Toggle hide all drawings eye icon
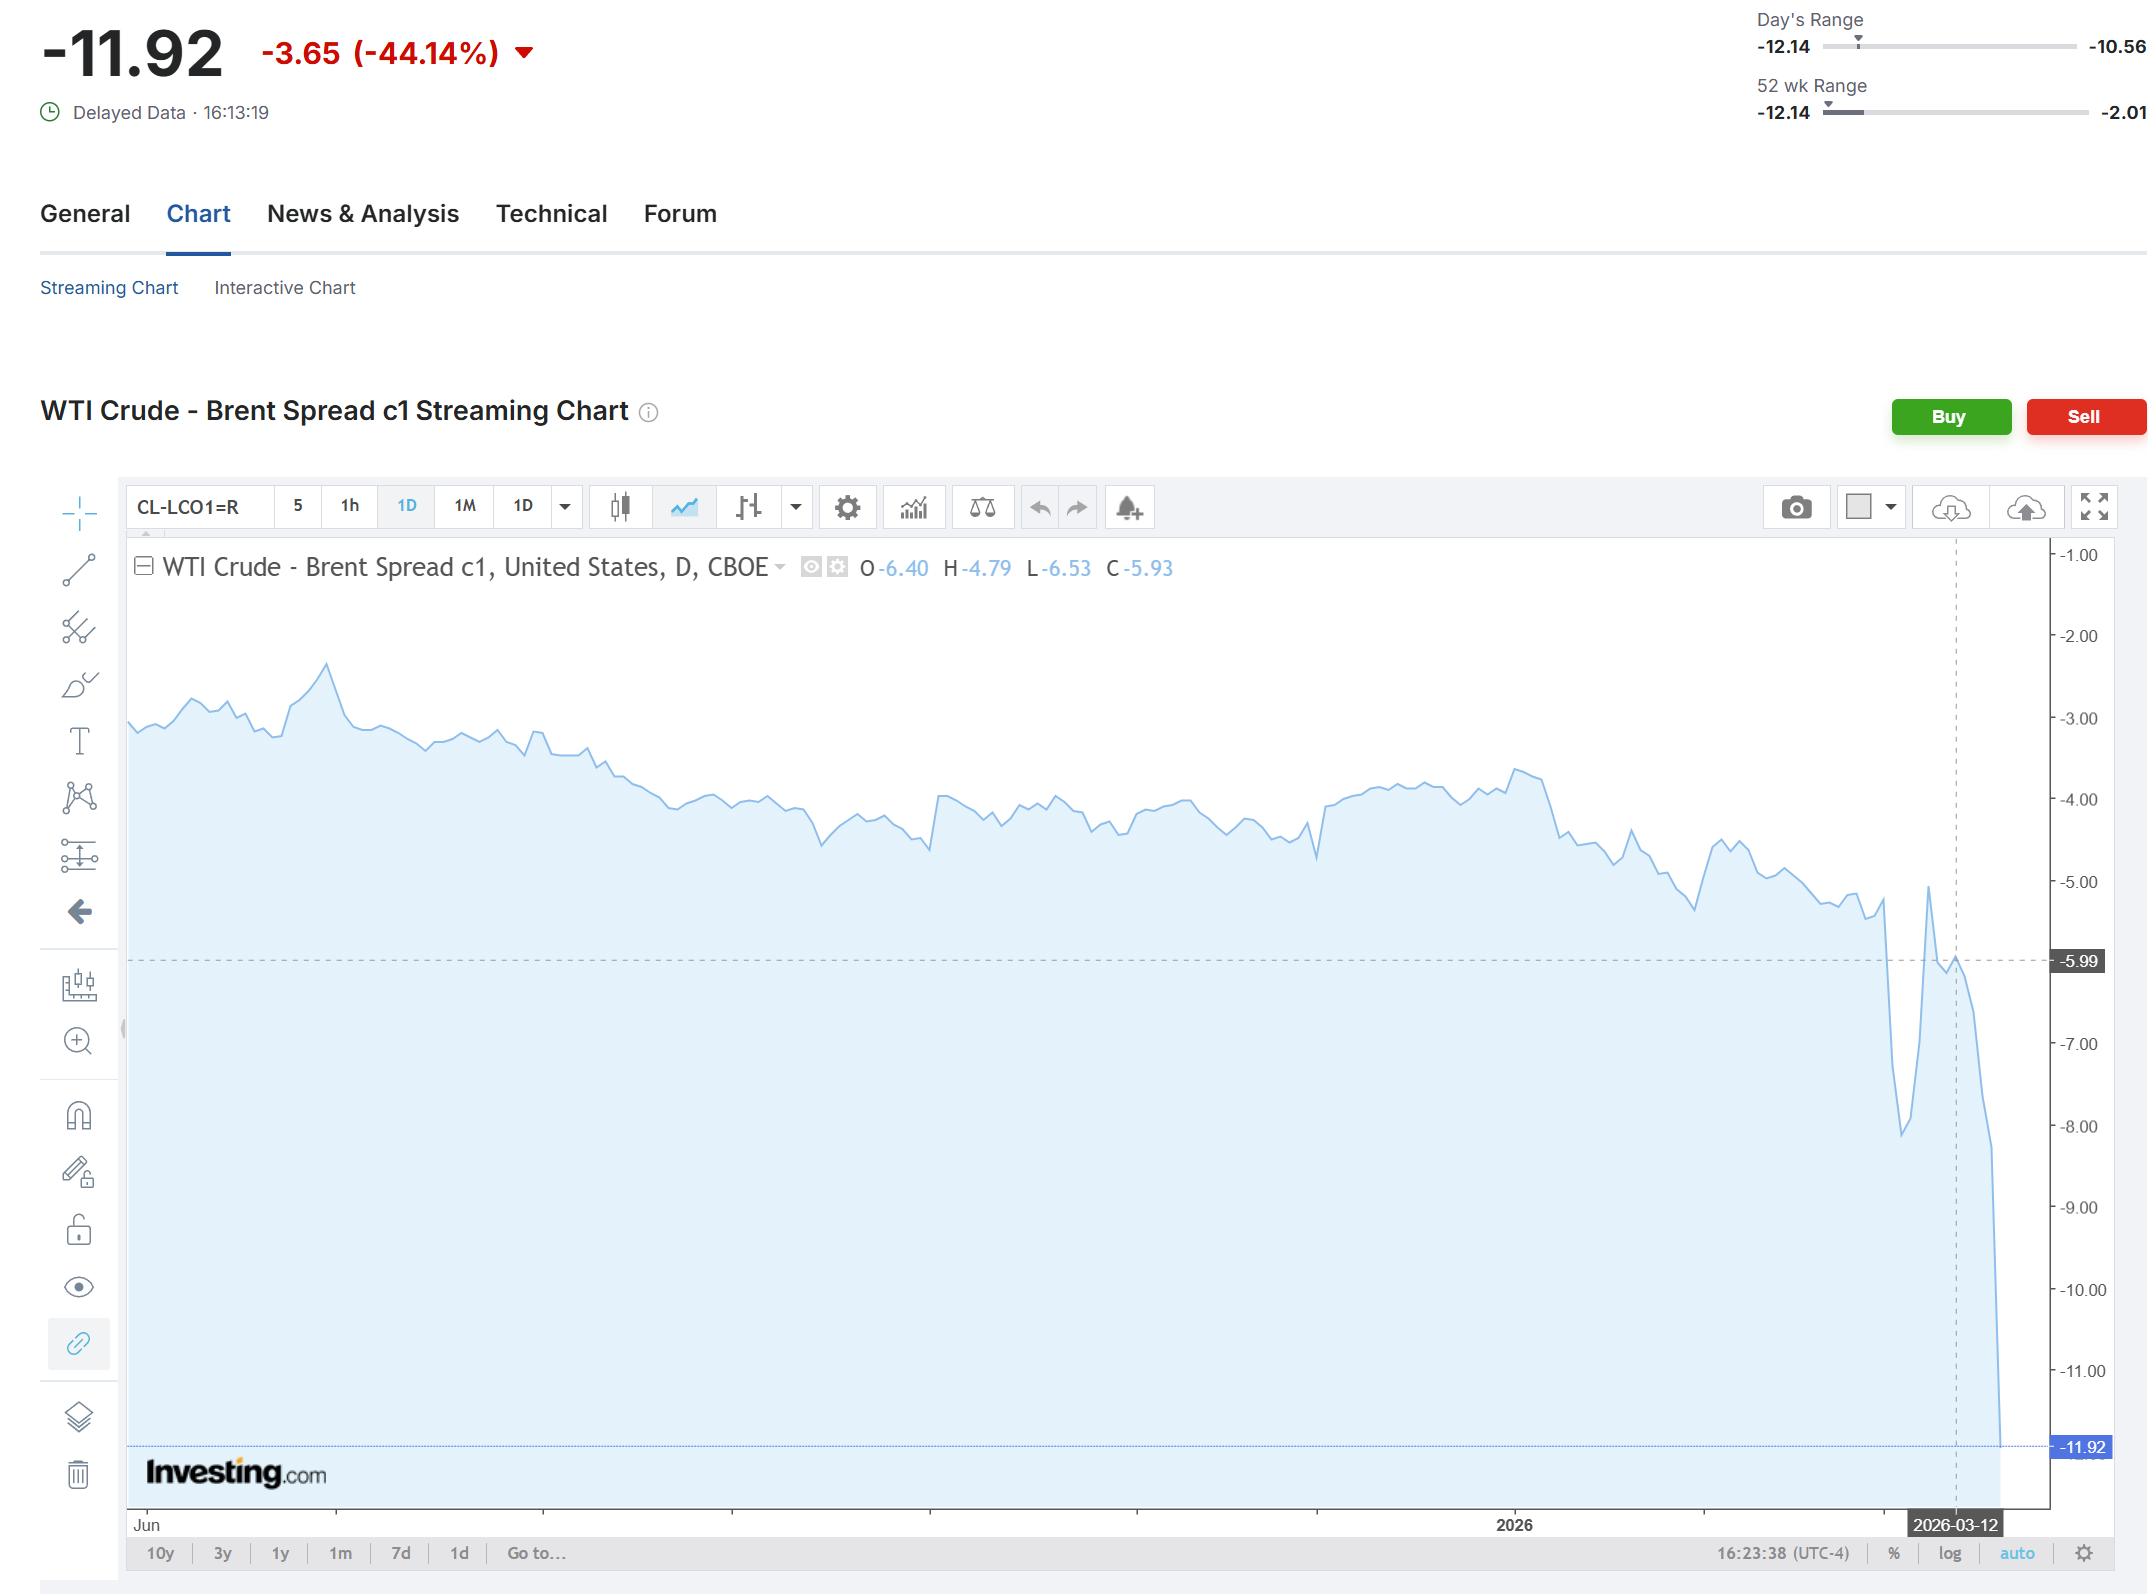The image size is (2148, 1594). point(79,1287)
